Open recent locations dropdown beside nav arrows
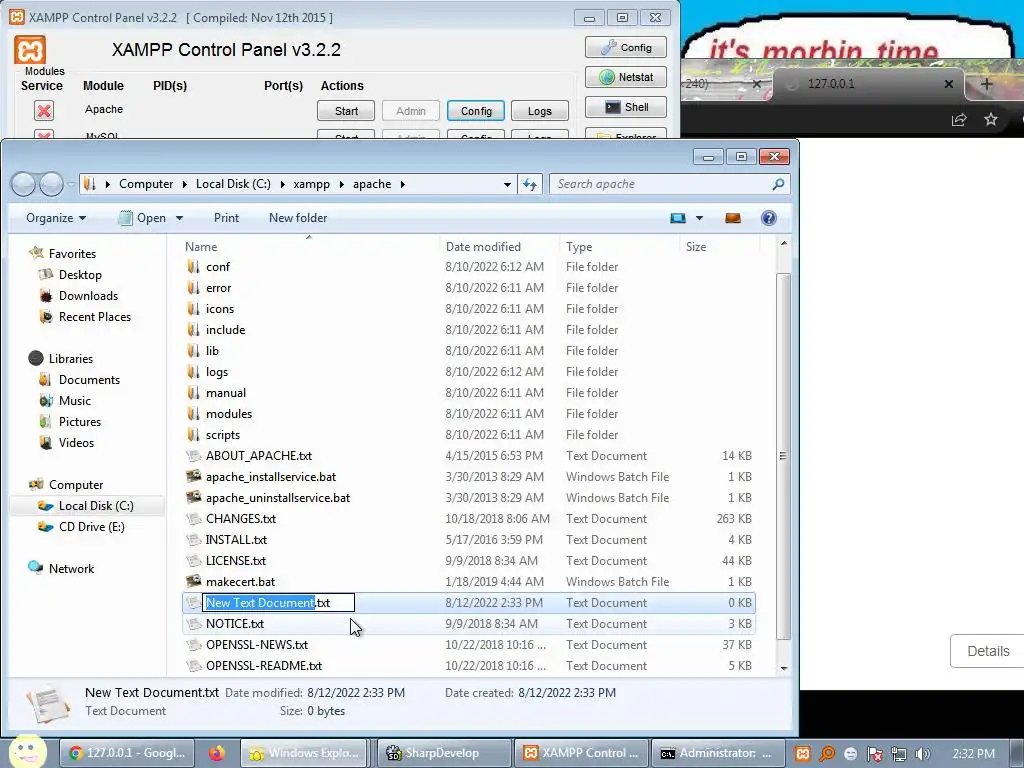Screen dimensions: 1024x768 (71, 185)
